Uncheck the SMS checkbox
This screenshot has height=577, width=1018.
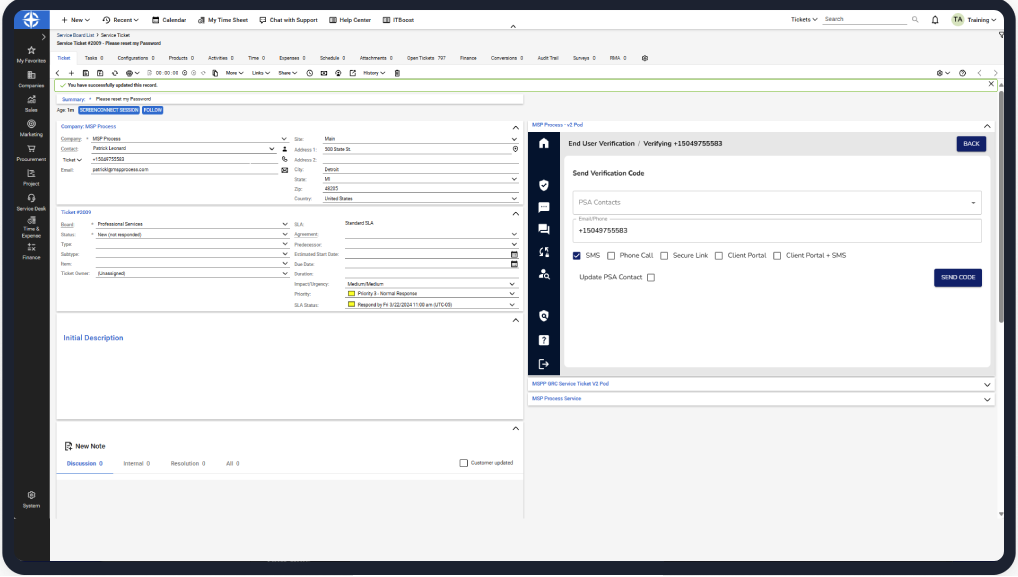pos(577,255)
